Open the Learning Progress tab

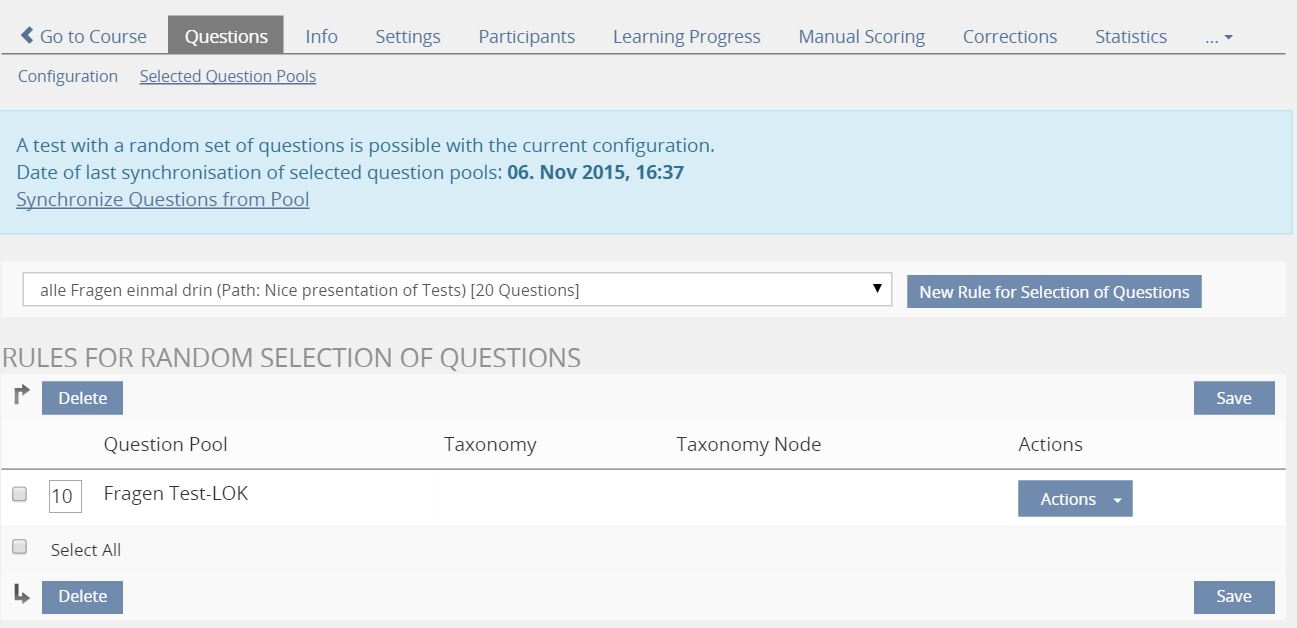coord(686,37)
